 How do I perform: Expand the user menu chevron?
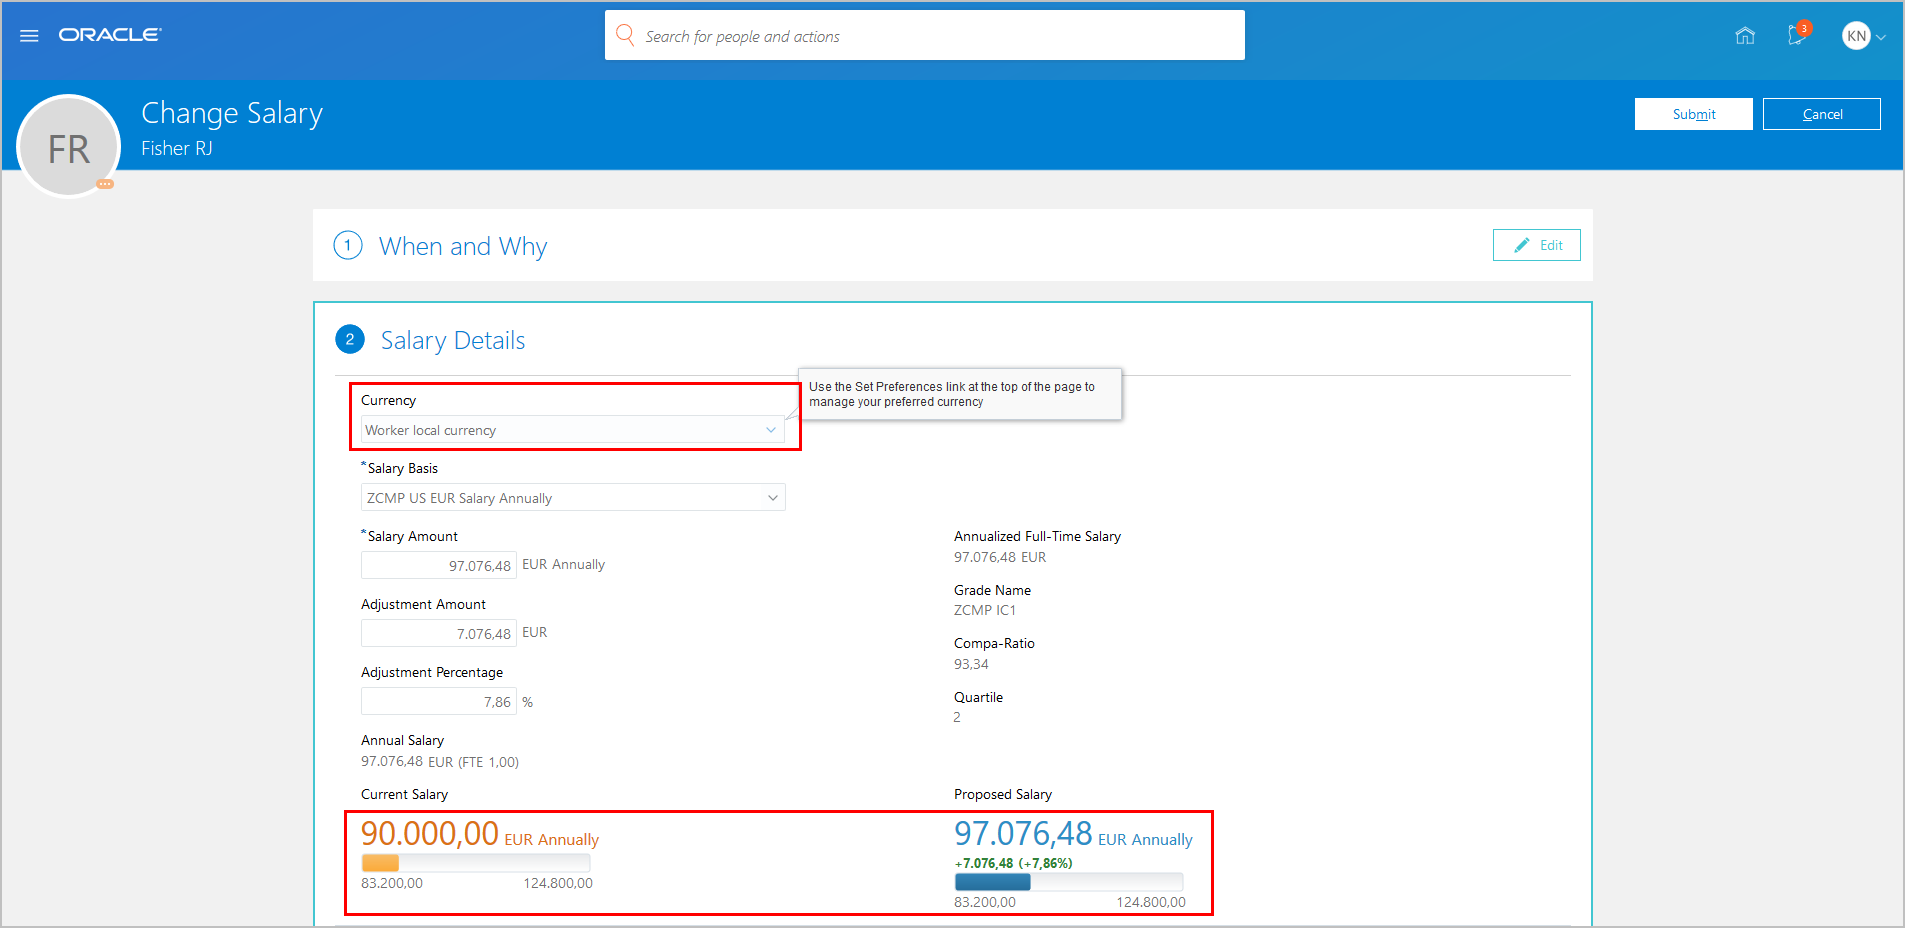click(1881, 37)
